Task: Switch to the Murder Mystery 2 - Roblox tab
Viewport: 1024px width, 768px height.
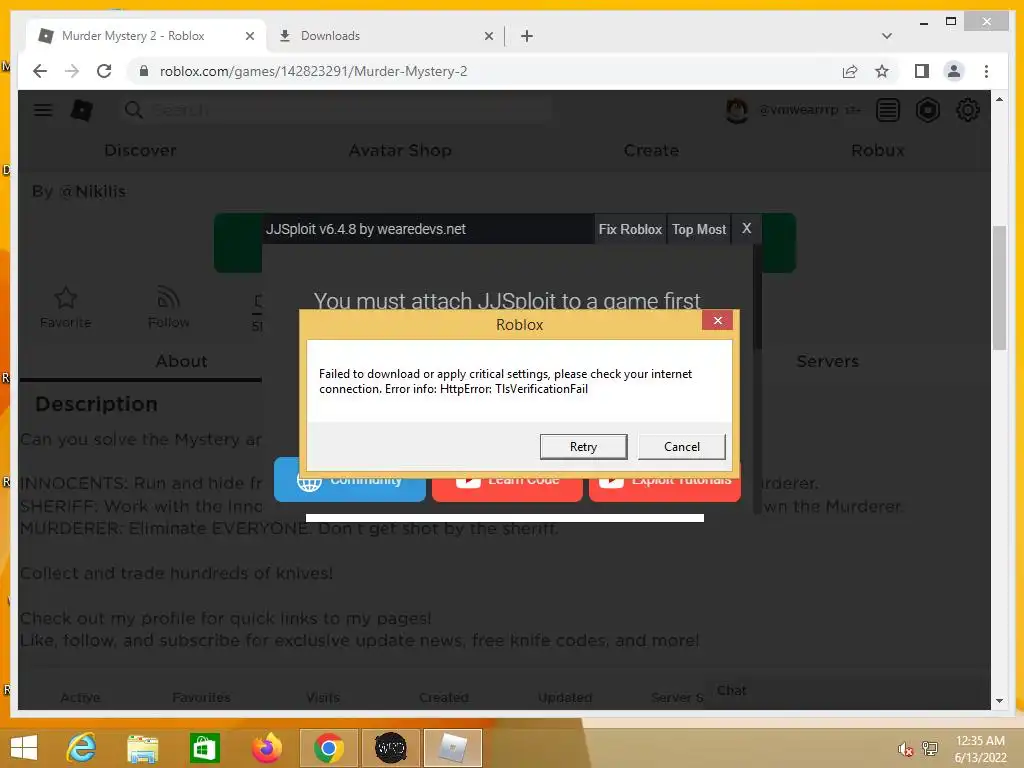Action: click(x=133, y=36)
